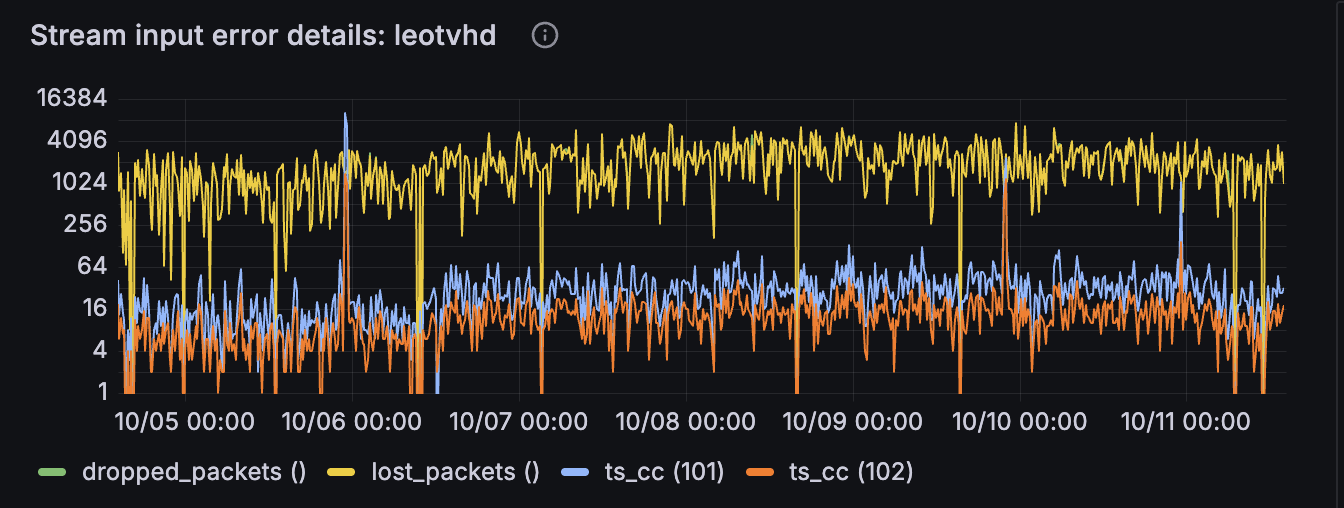Click the 10/09 00:00 time axis label
The image size is (1344, 508).
pyautogui.click(x=852, y=421)
